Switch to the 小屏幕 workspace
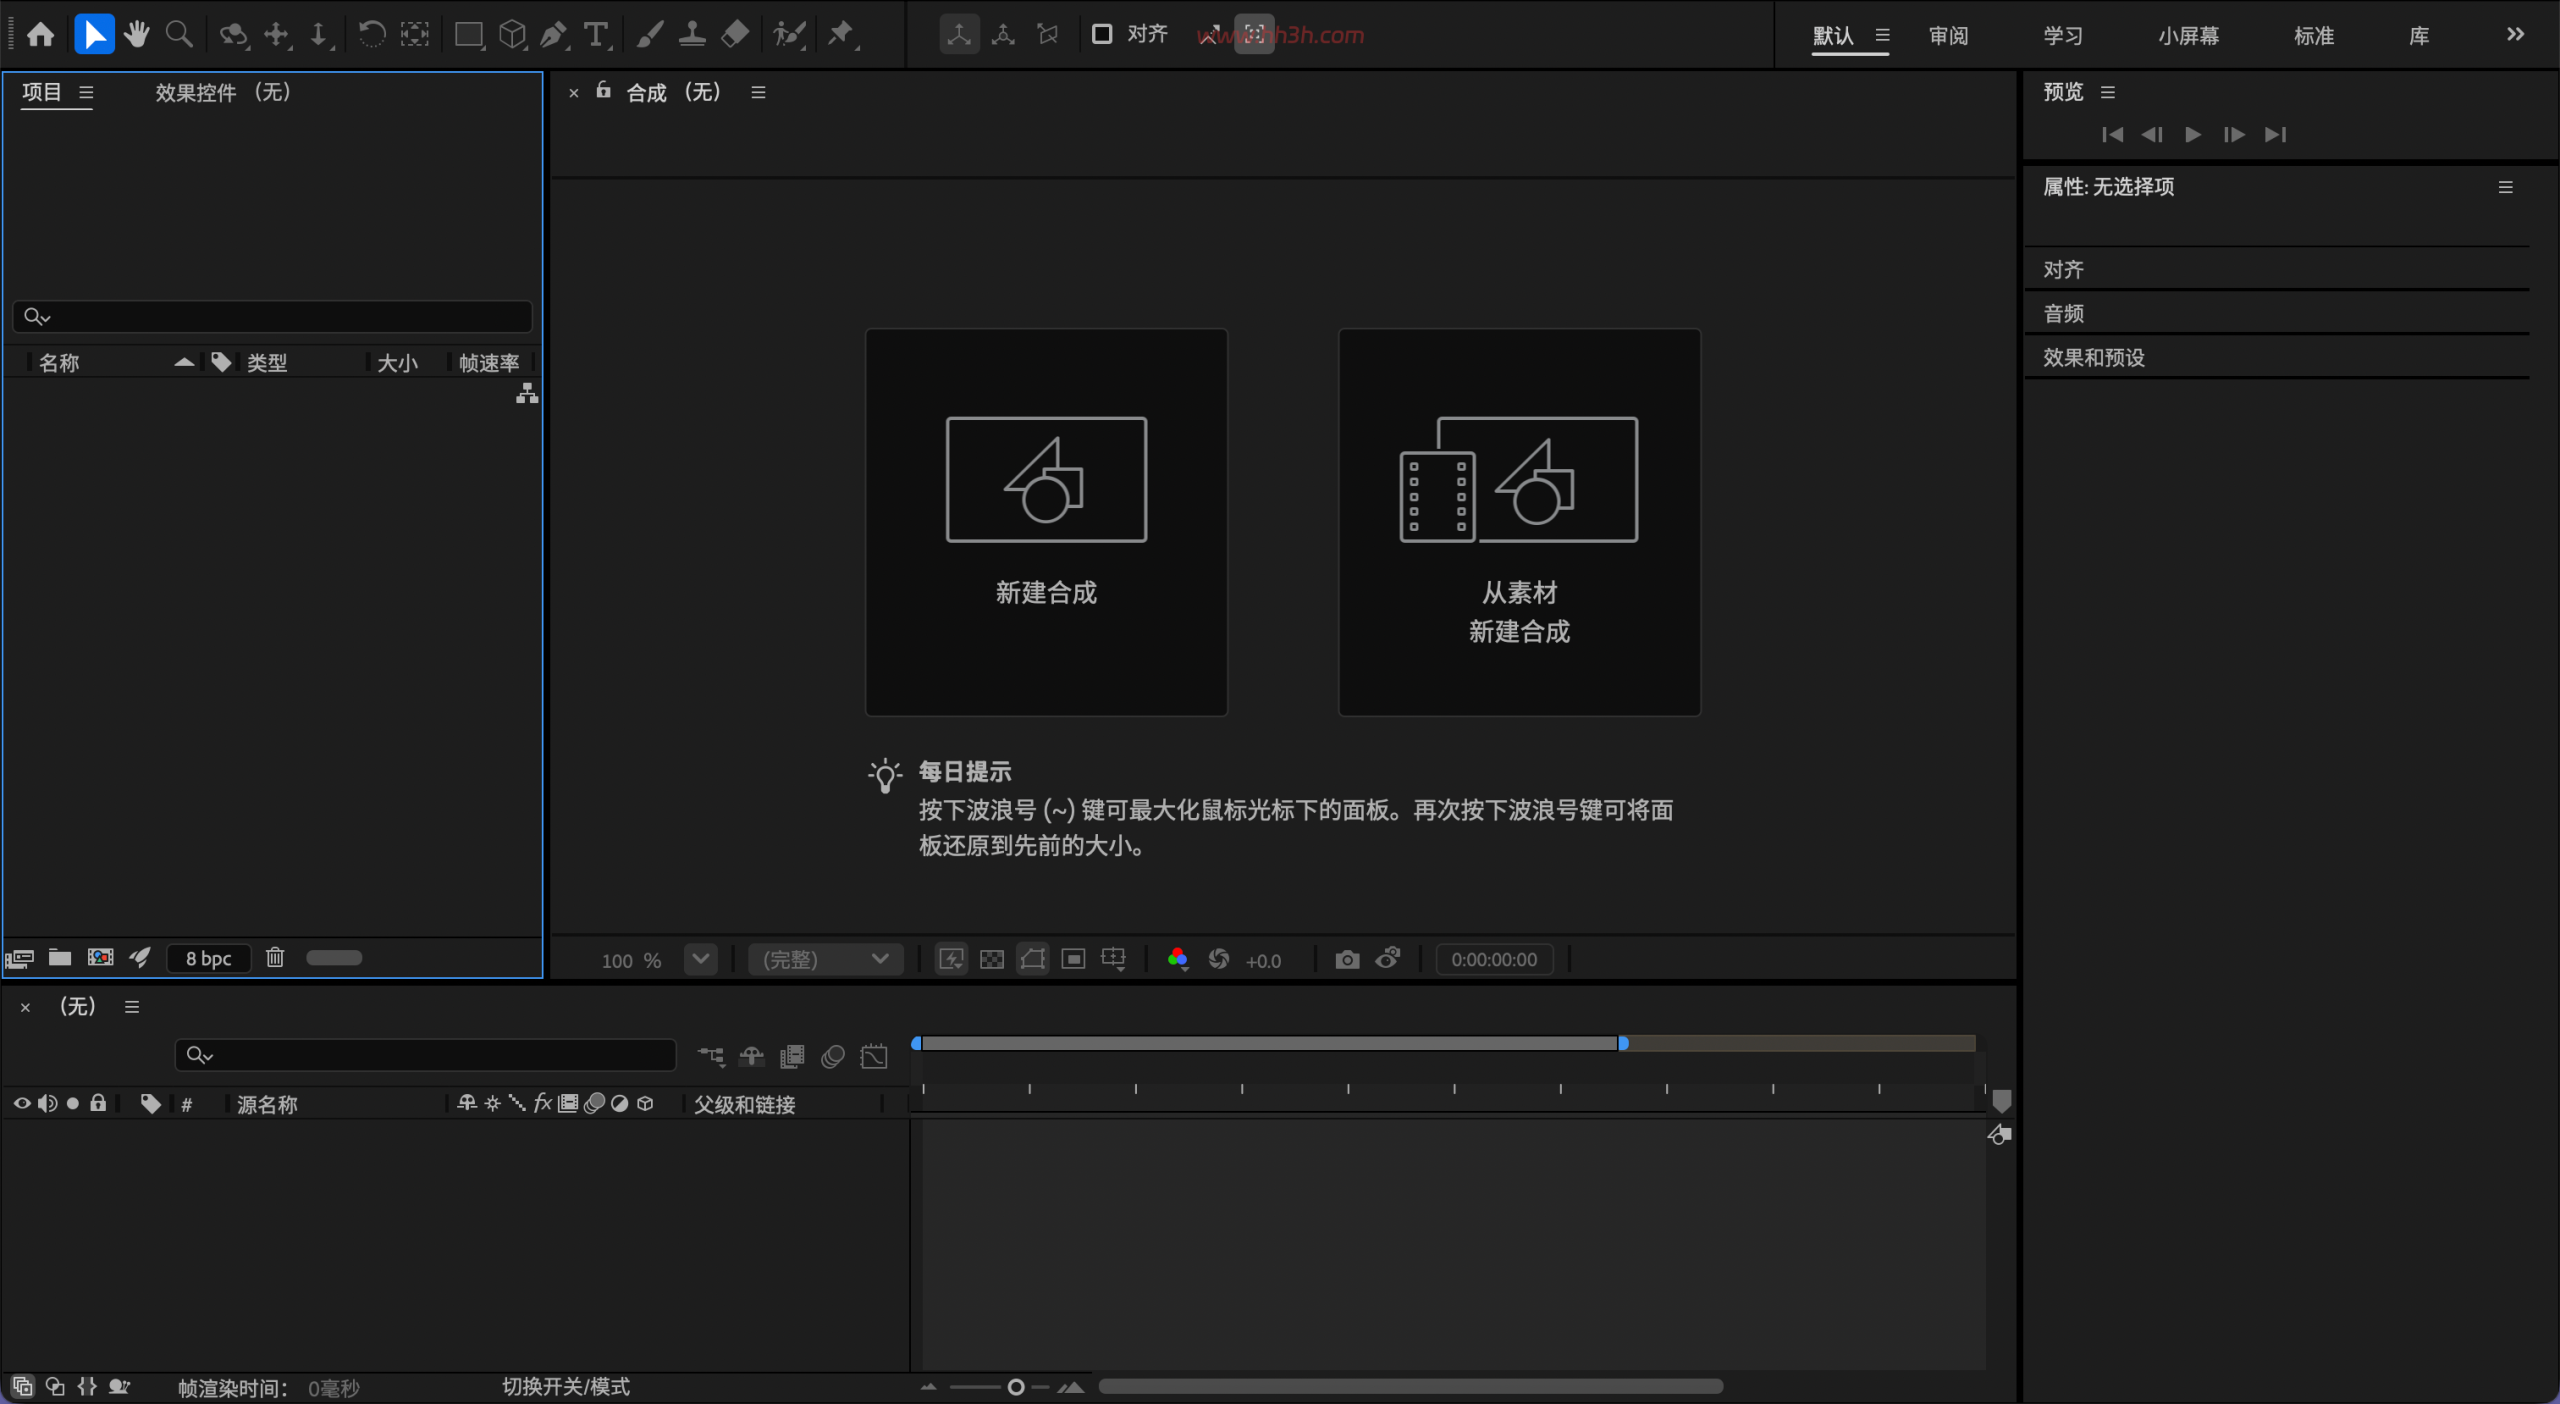This screenshot has height=1404, width=2560. coord(2189,36)
